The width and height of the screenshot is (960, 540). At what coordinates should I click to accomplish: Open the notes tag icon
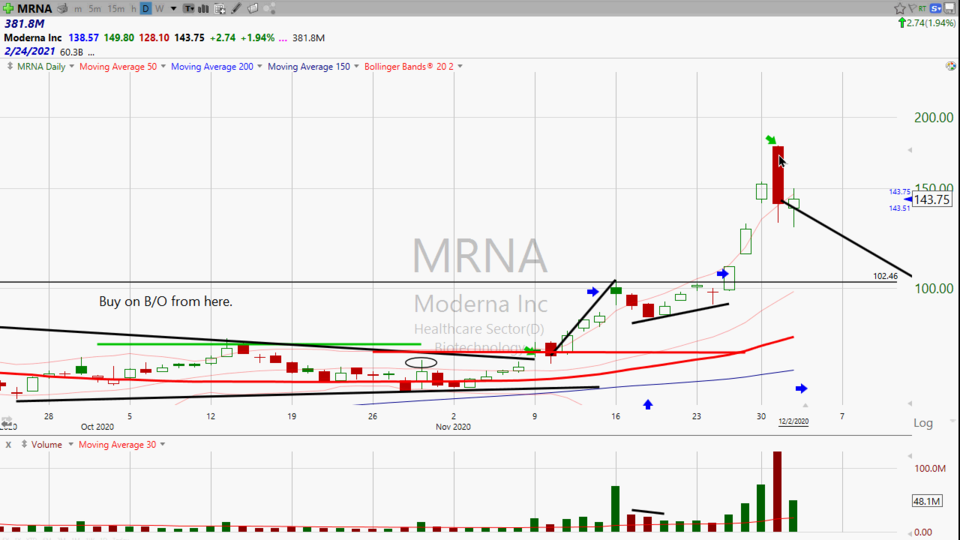(x=252, y=9)
